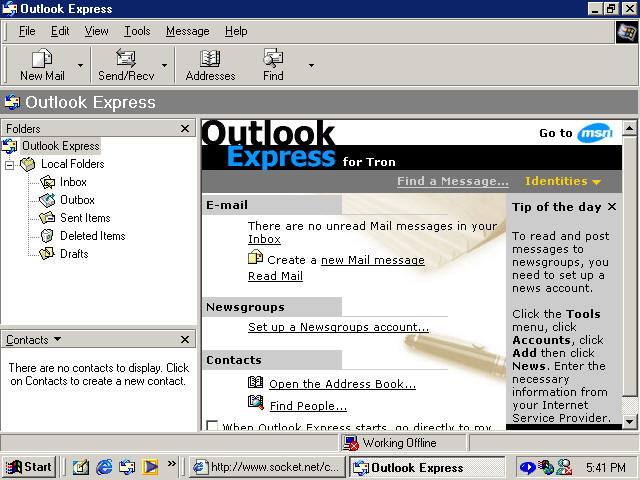Tick the go directly to Inbox checkbox

point(212,426)
